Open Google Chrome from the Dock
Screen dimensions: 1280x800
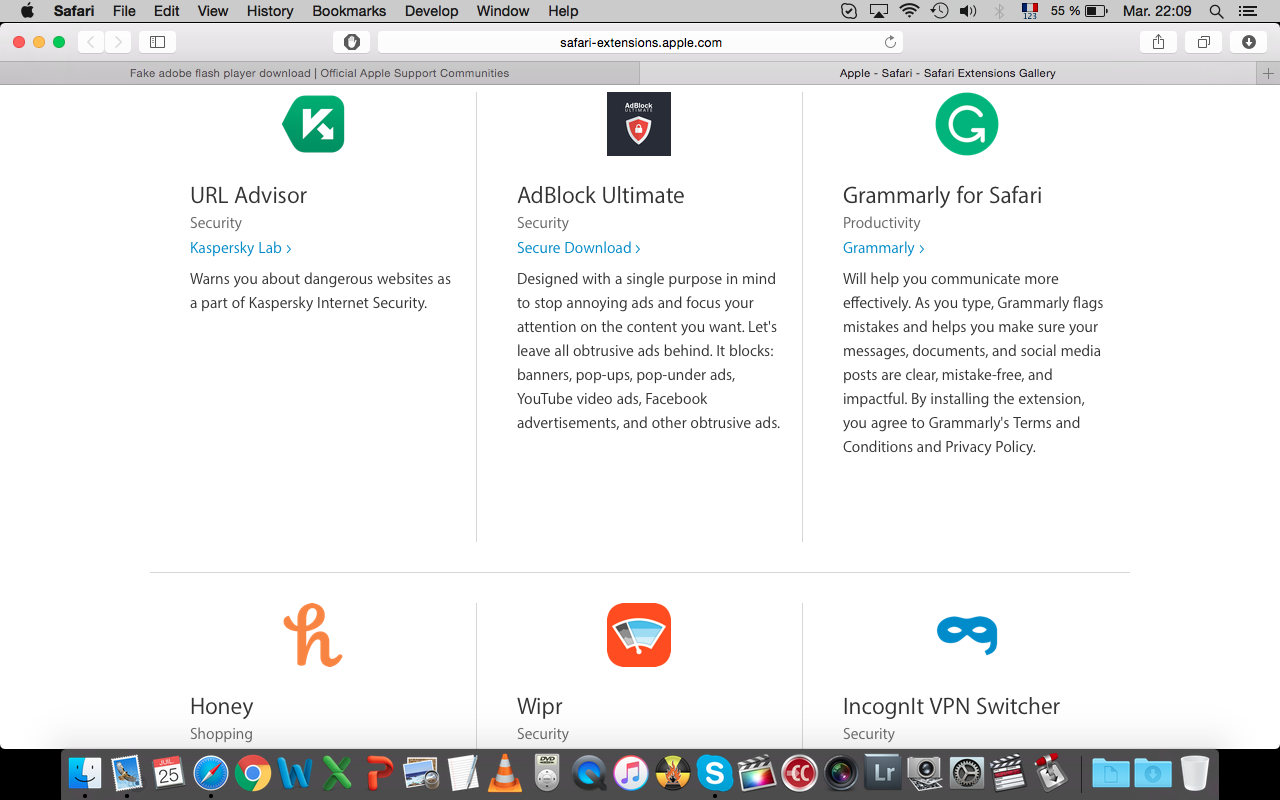pyautogui.click(x=253, y=773)
